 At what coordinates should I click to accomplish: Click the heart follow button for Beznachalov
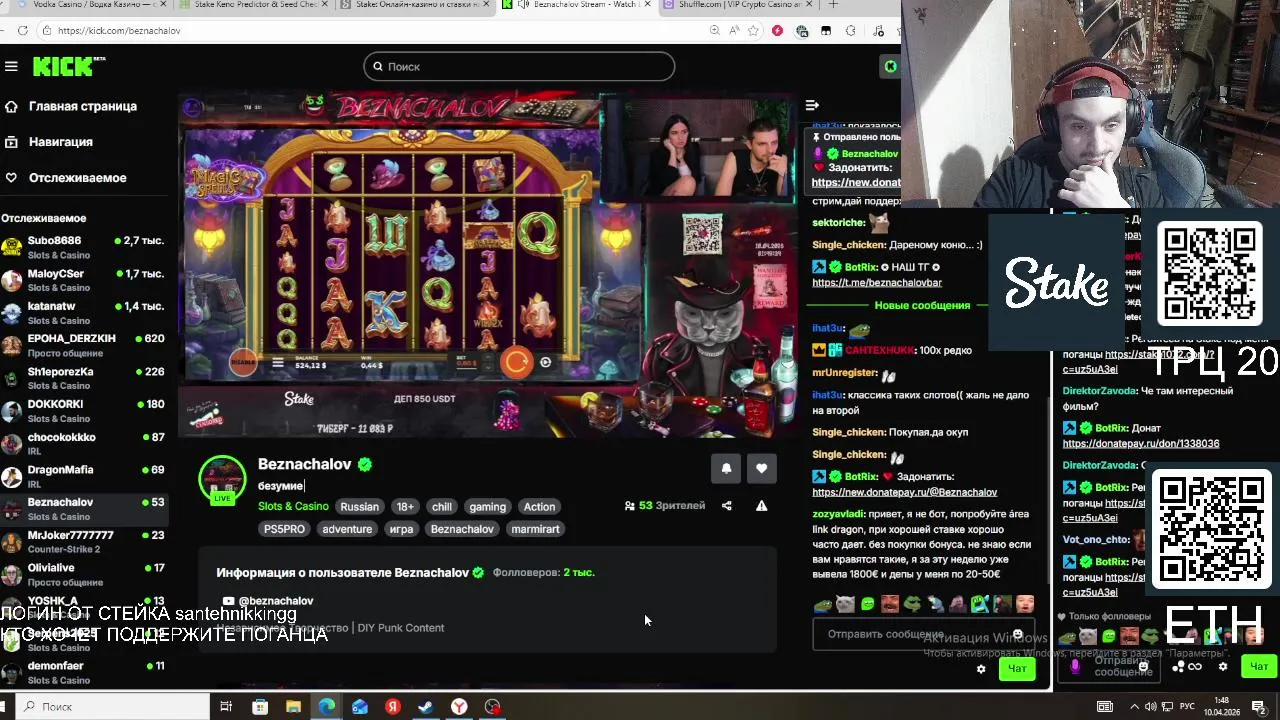point(762,468)
